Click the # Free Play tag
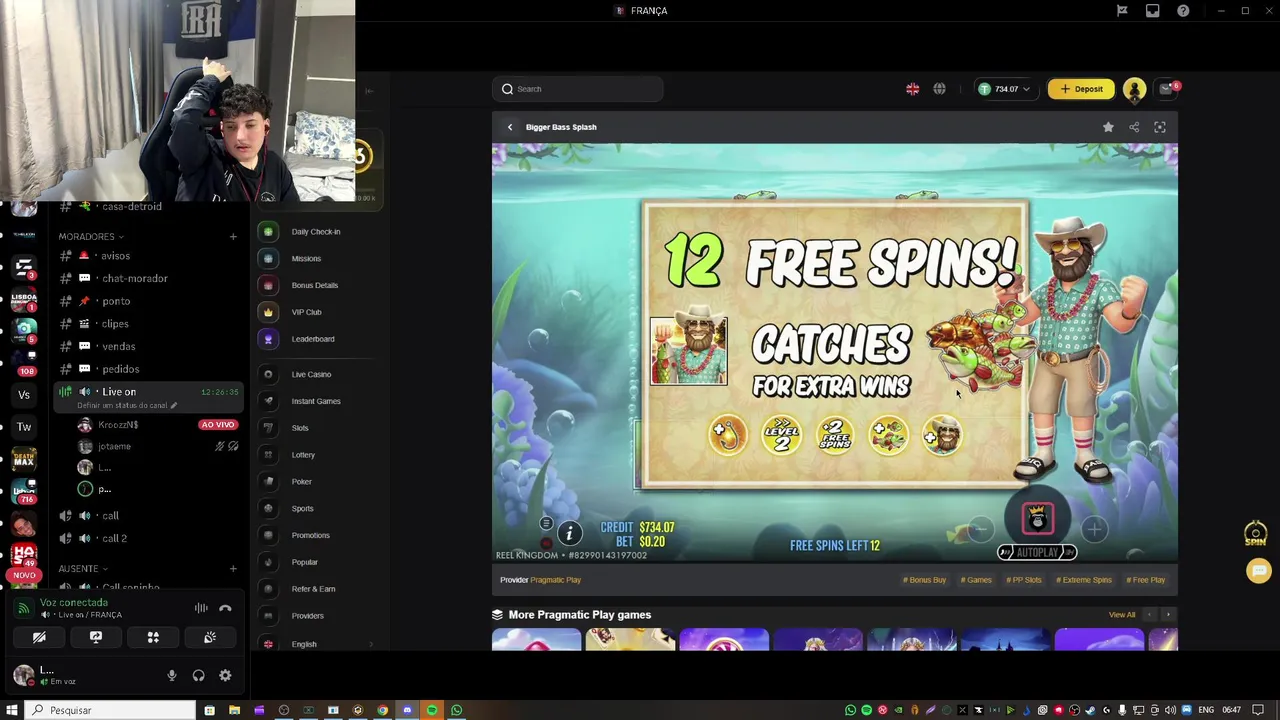Viewport: 1280px width, 720px height. [x=1146, y=580]
